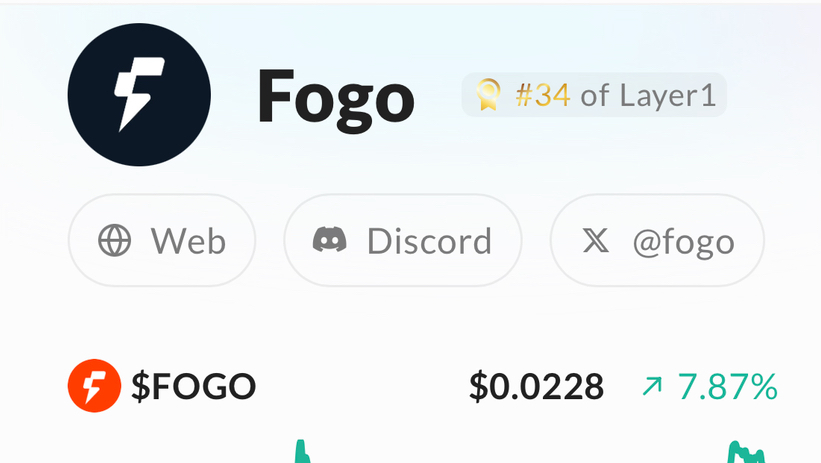The width and height of the screenshot is (821, 463).
Task: Click the 7.87% price change
Action: 728,387
